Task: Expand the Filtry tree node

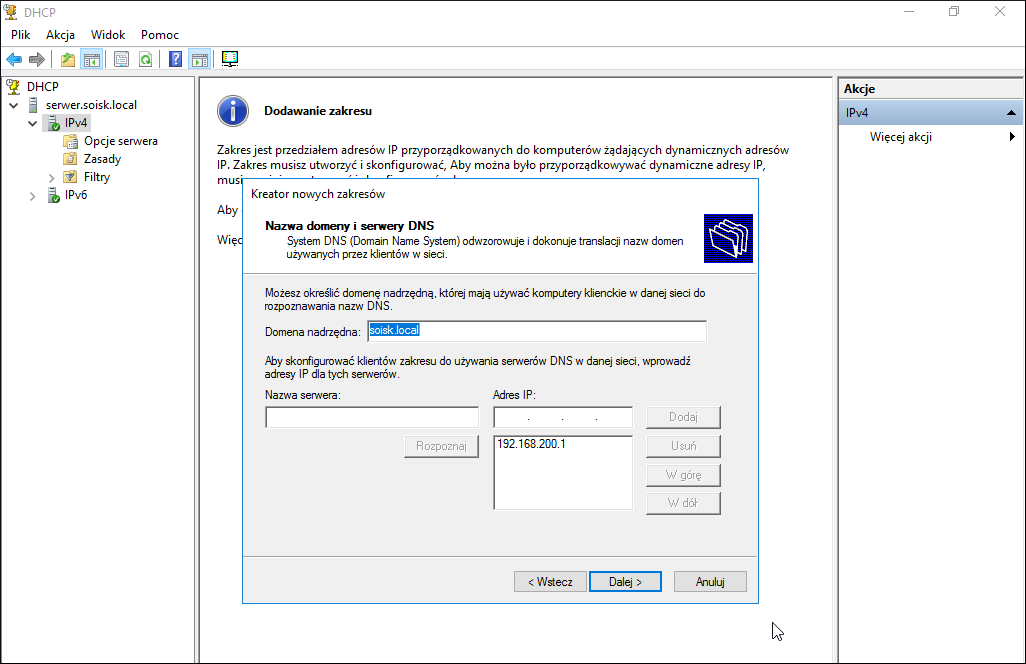Action: 52,177
